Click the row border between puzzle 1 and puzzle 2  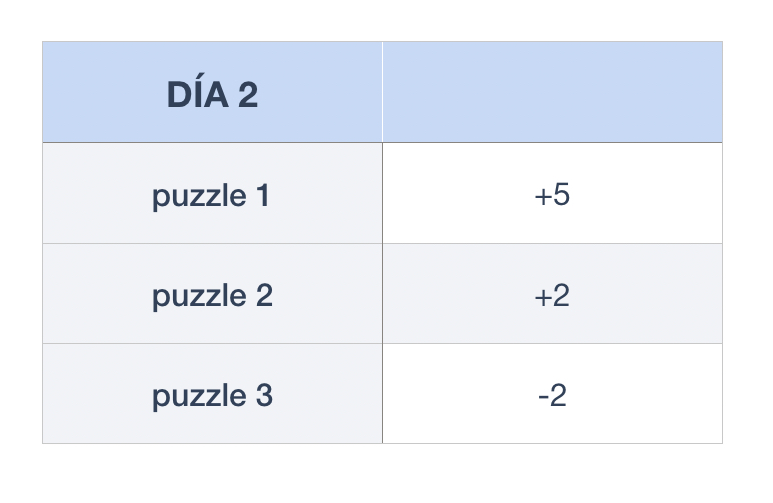coord(212,243)
